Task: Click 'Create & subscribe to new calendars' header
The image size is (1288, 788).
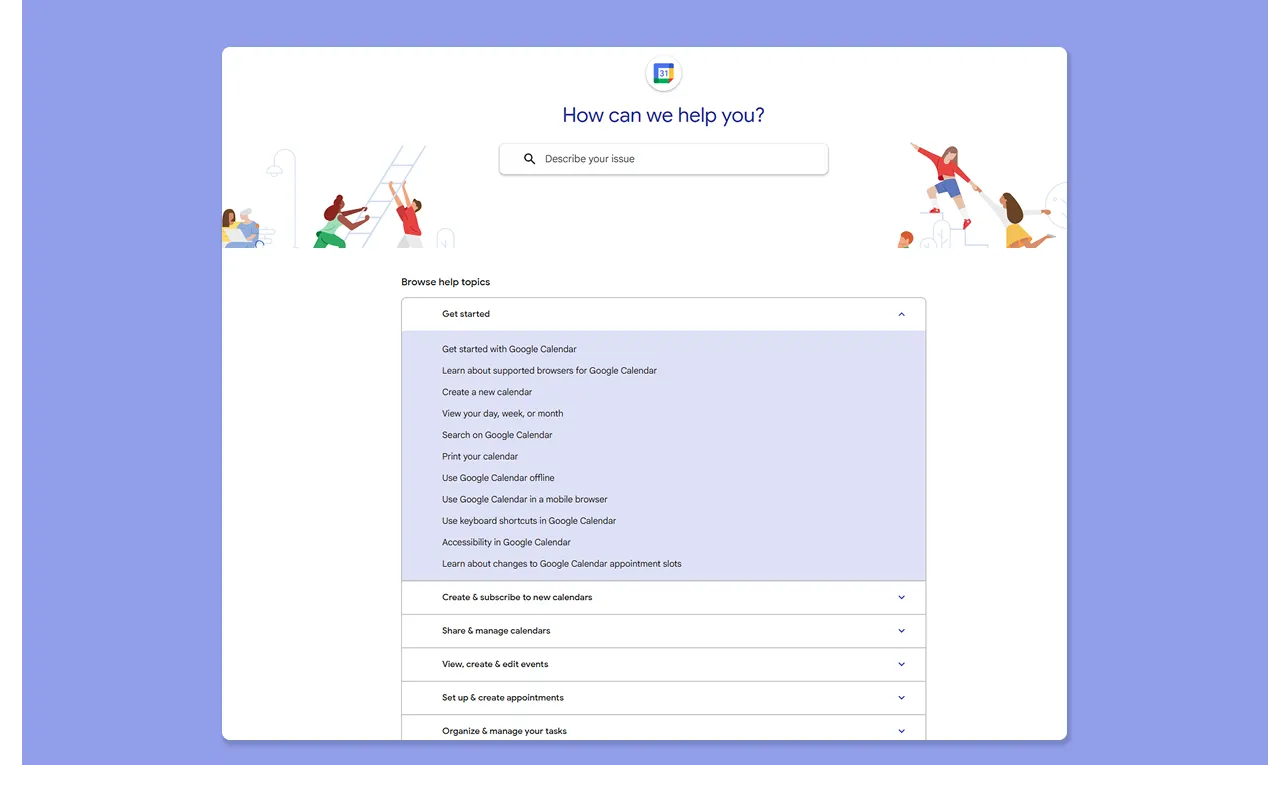Action: (664, 598)
